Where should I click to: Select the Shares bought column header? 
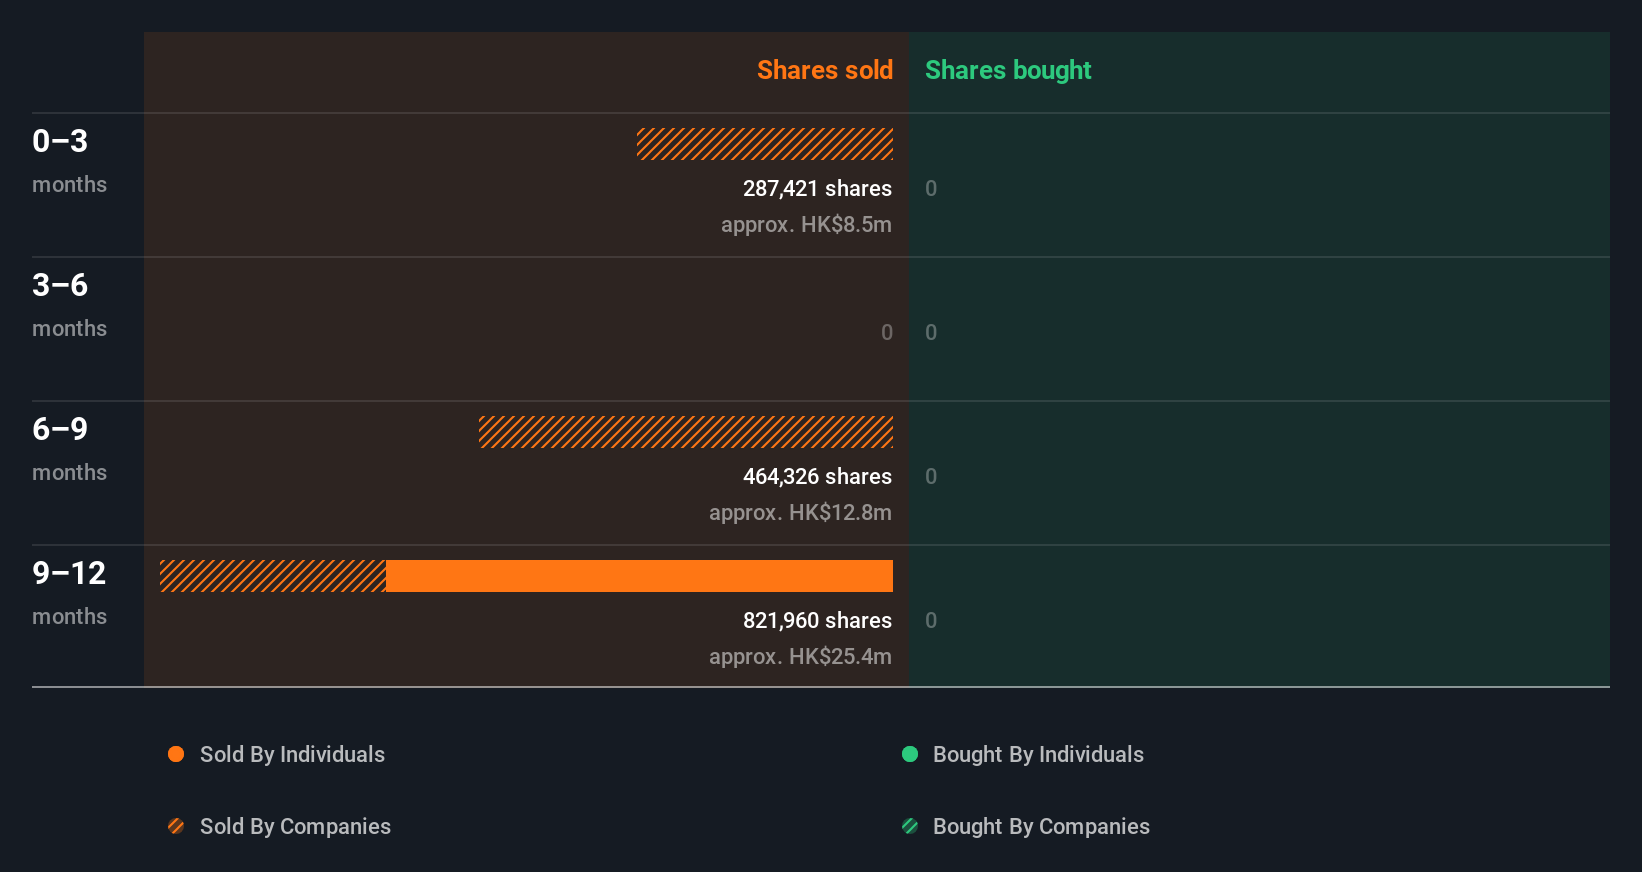tap(1007, 70)
